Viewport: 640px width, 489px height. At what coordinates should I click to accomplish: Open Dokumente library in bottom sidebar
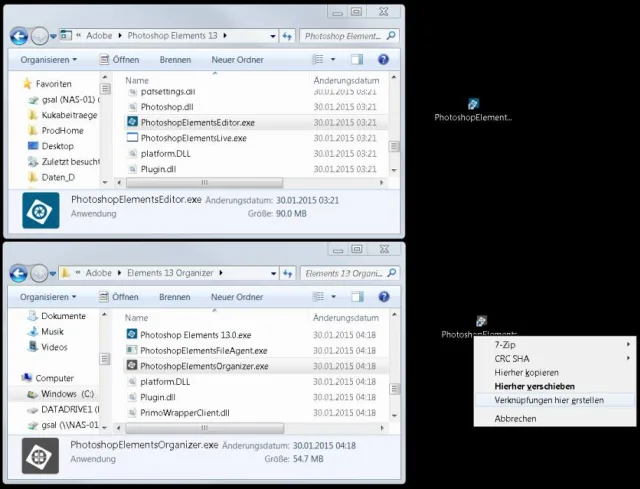click(x=56, y=316)
